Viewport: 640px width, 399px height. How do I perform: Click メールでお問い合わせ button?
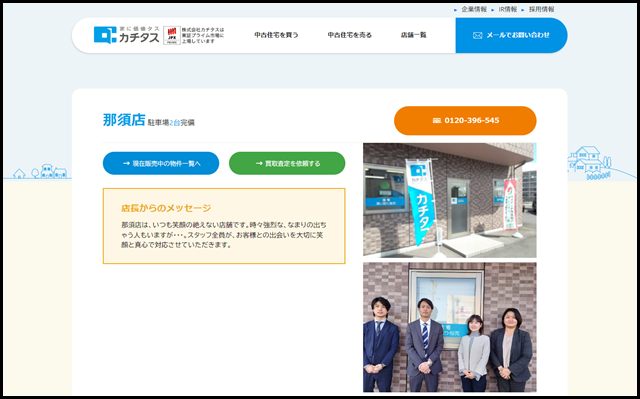[511, 35]
